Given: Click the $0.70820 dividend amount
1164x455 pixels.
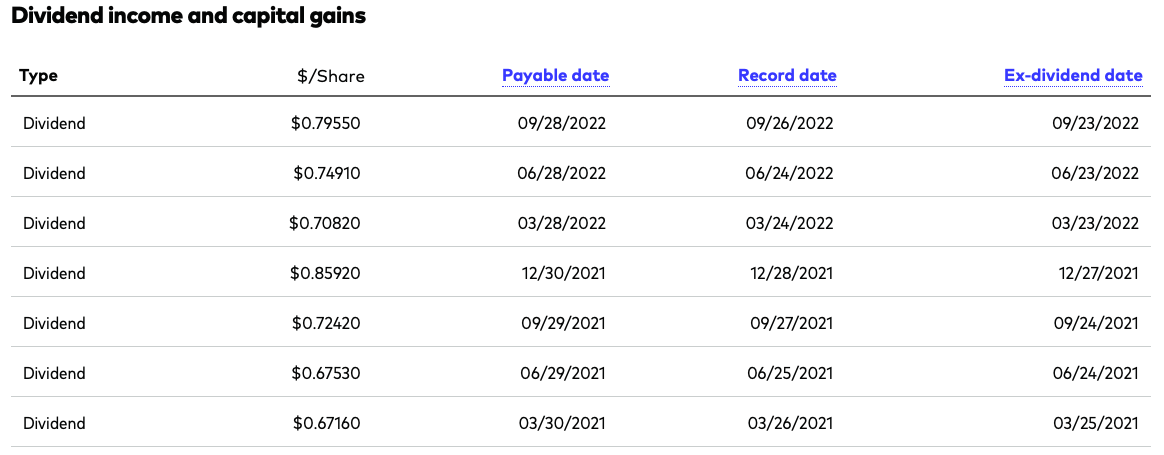Looking at the screenshot, I should tap(325, 223).
